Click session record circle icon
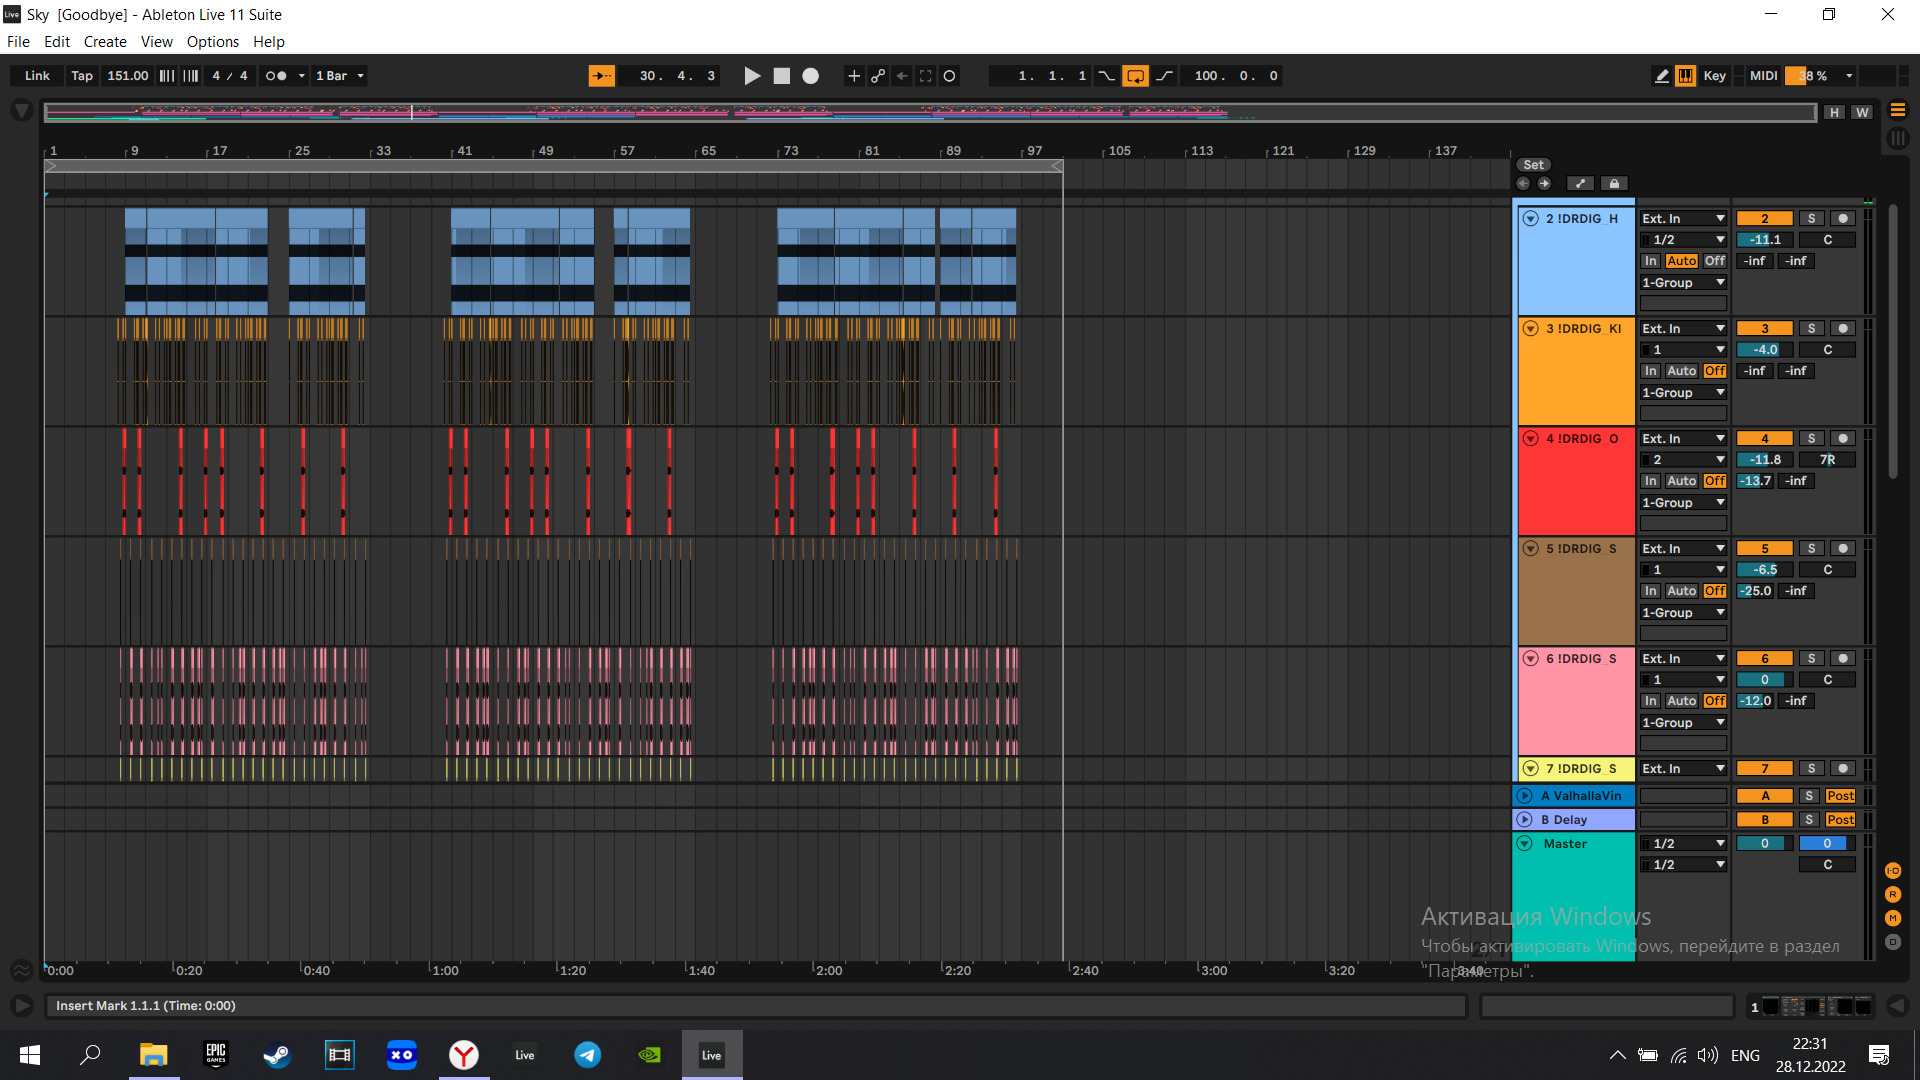Screen dimensions: 1920x1080 (x=950, y=76)
